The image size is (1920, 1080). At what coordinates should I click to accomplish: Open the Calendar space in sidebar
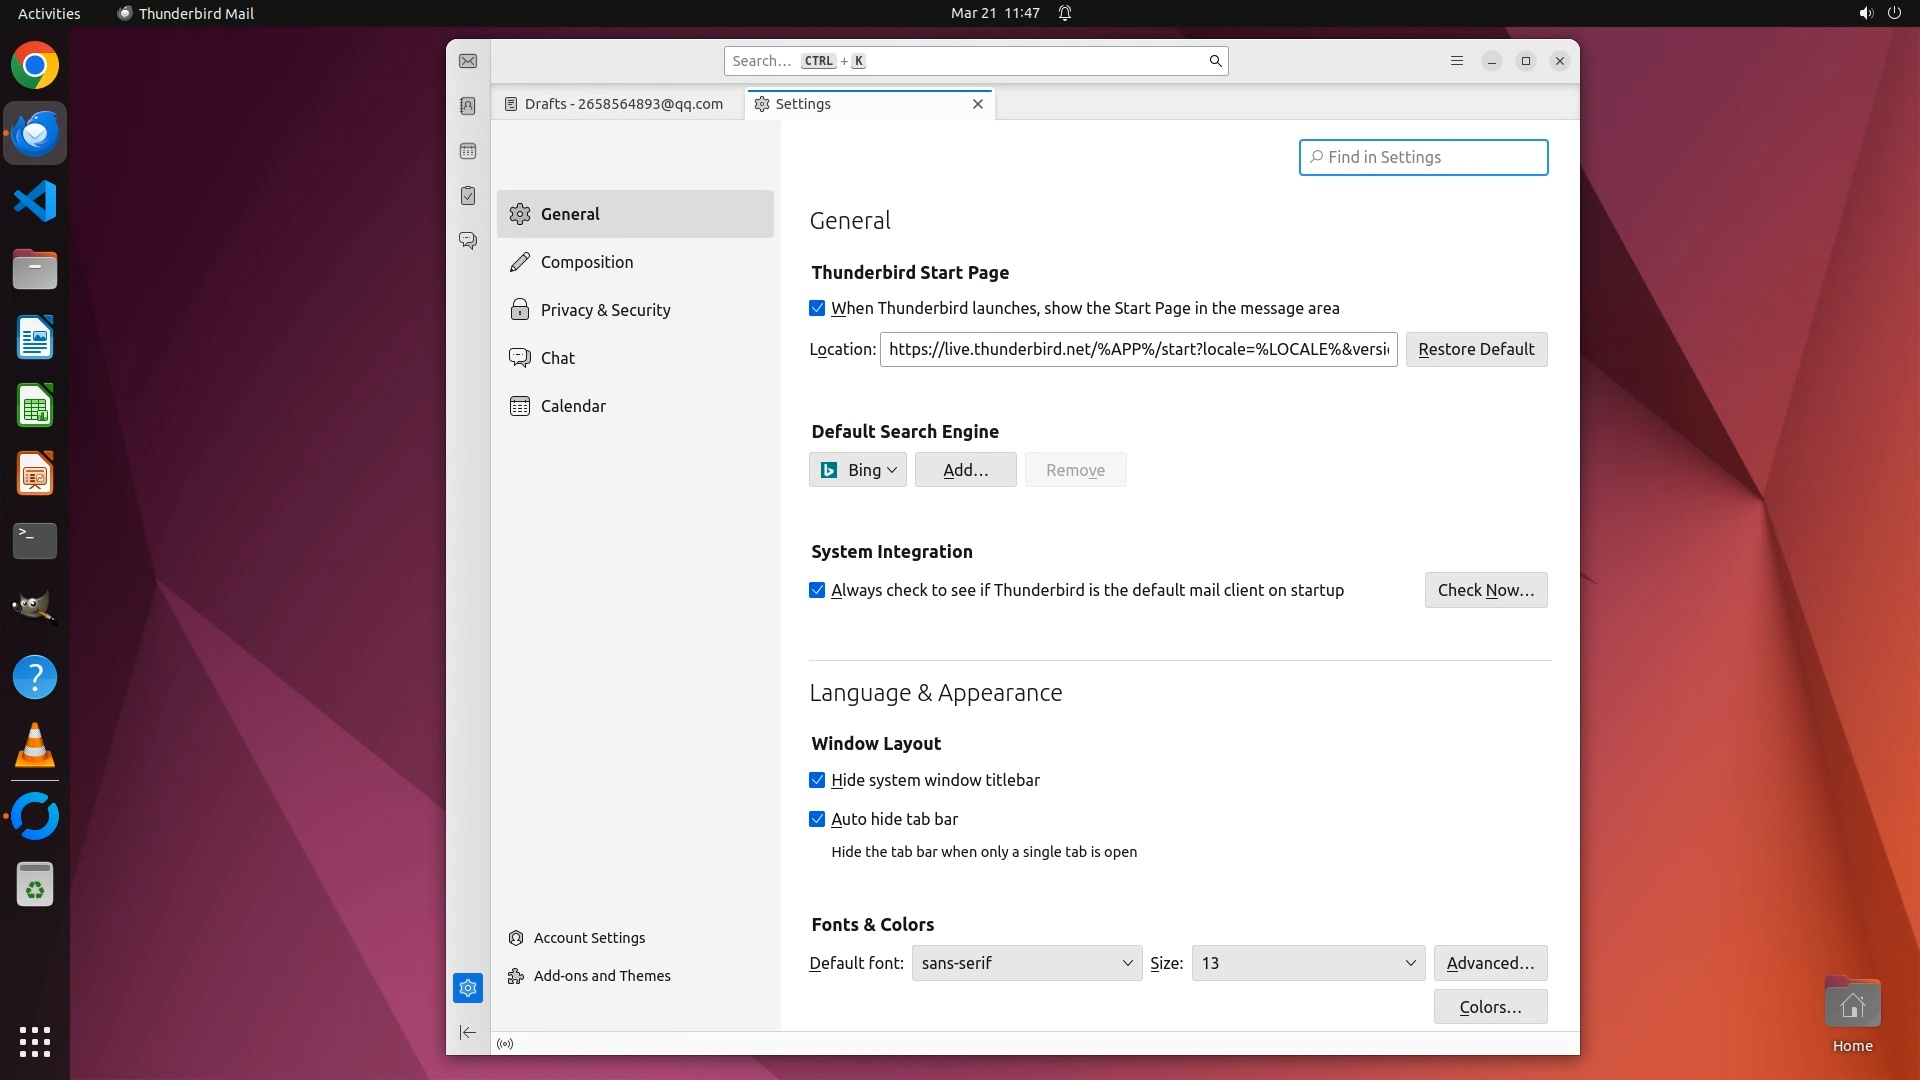coord(468,151)
